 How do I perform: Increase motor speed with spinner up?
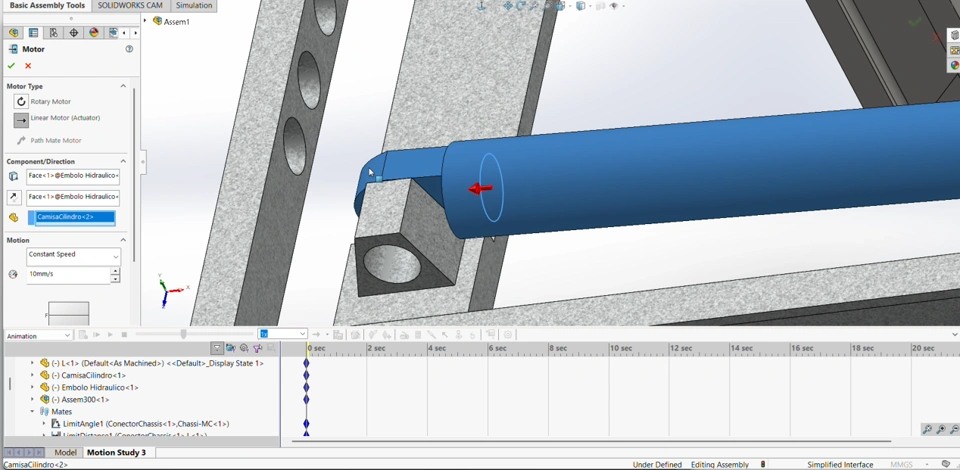pos(115,271)
